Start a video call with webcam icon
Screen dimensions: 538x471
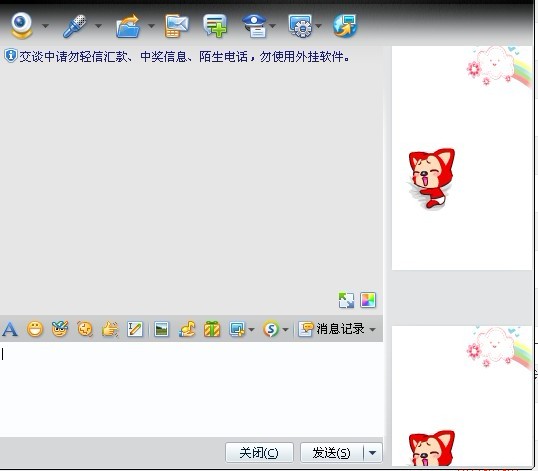pos(22,25)
